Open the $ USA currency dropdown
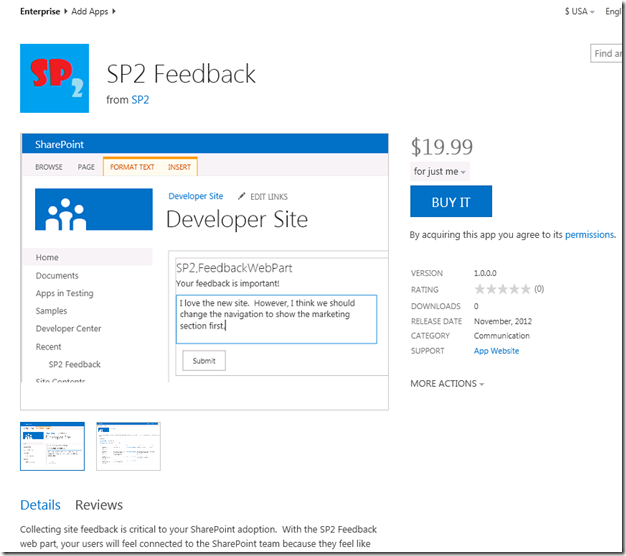The width and height of the screenshot is (626, 556). (579, 12)
